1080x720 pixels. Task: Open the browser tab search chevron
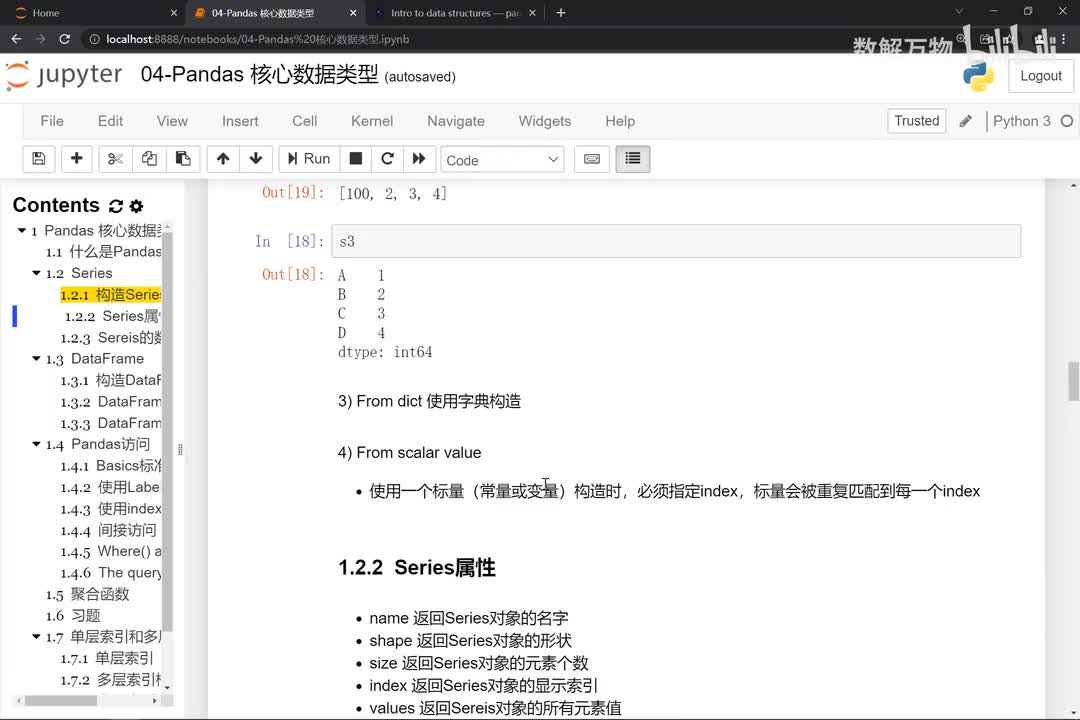[x=959, y=12]
